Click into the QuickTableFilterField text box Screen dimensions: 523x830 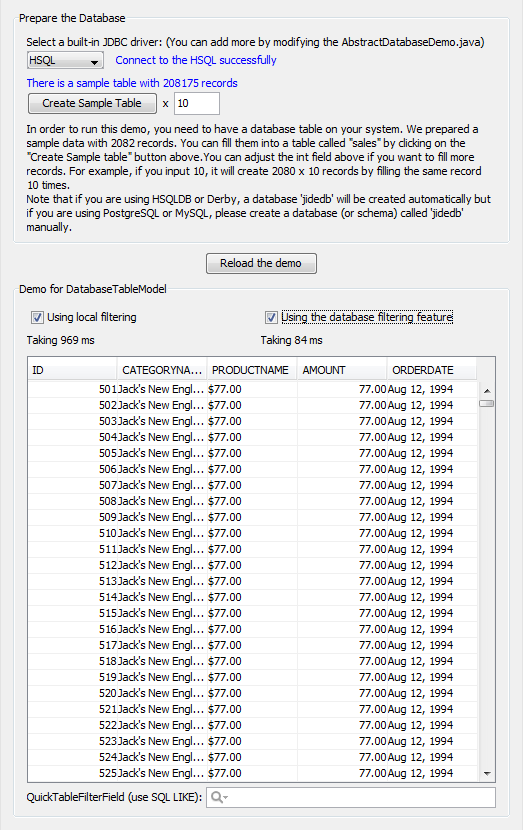350,798
